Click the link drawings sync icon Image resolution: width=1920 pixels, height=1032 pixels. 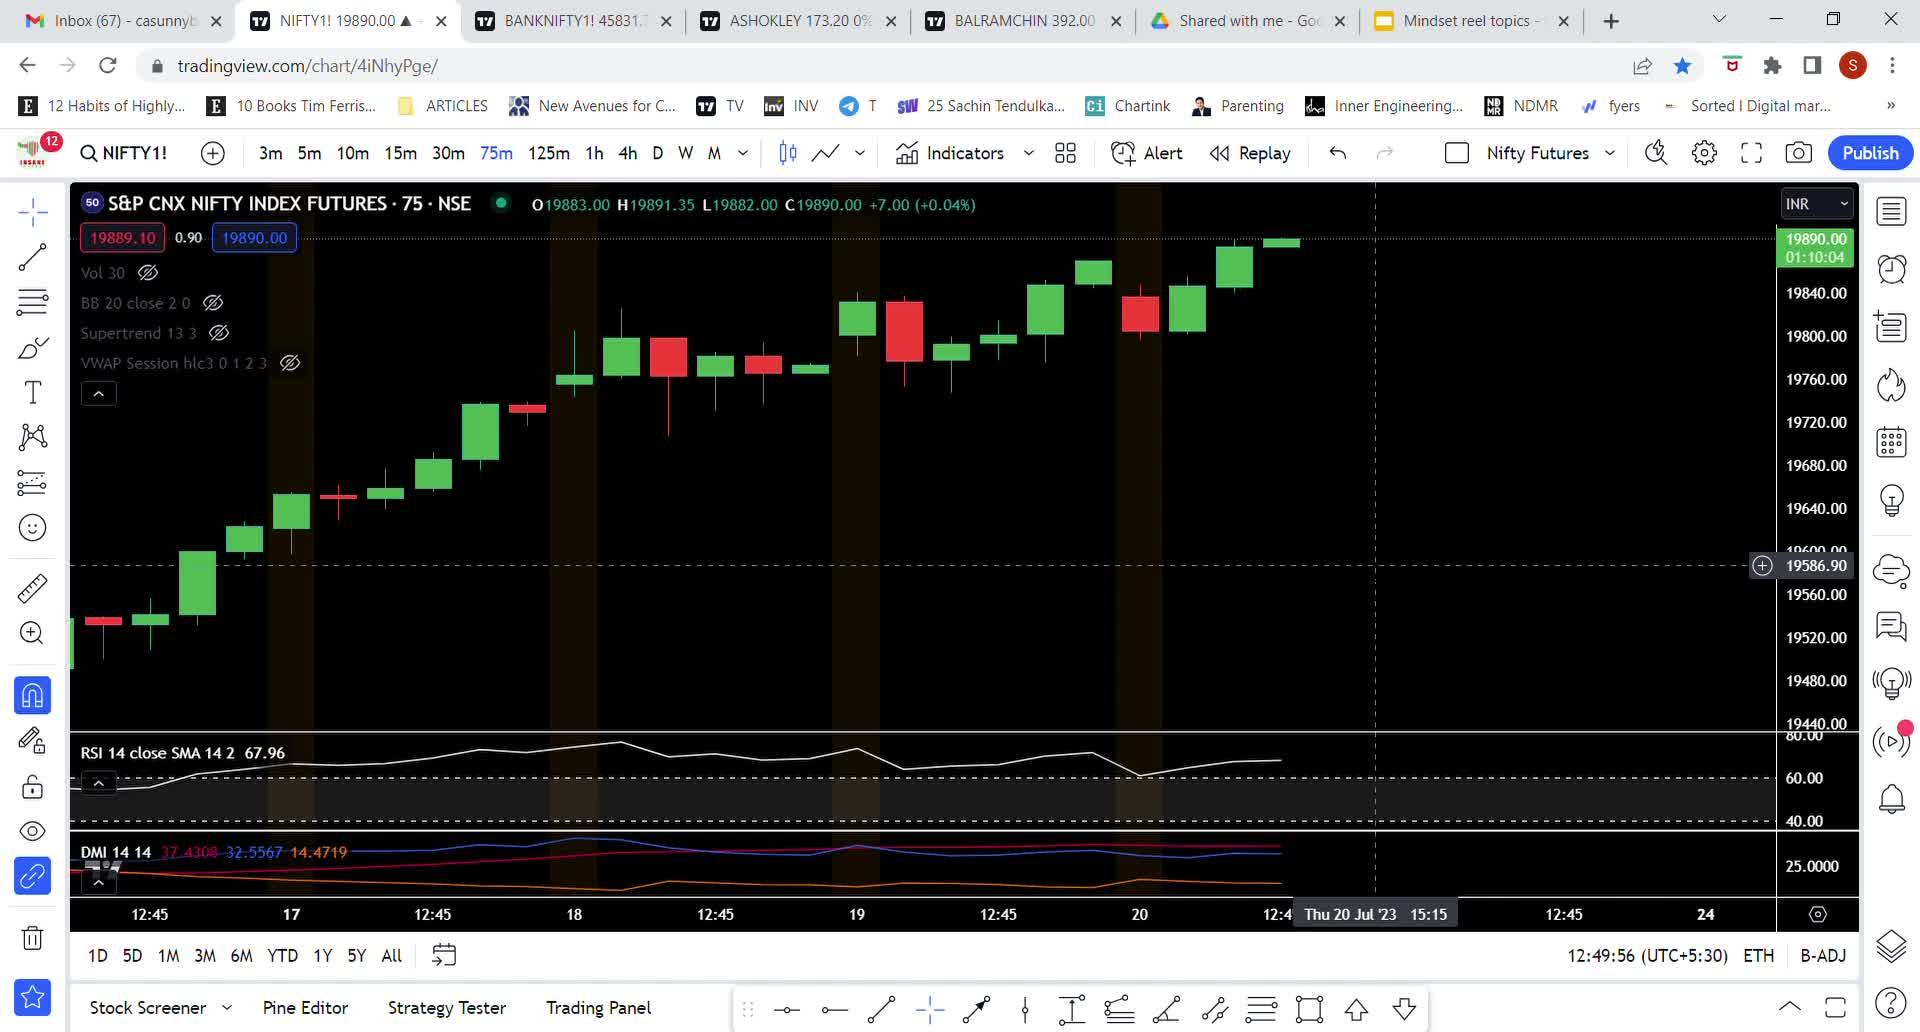(x=33, y=877)
